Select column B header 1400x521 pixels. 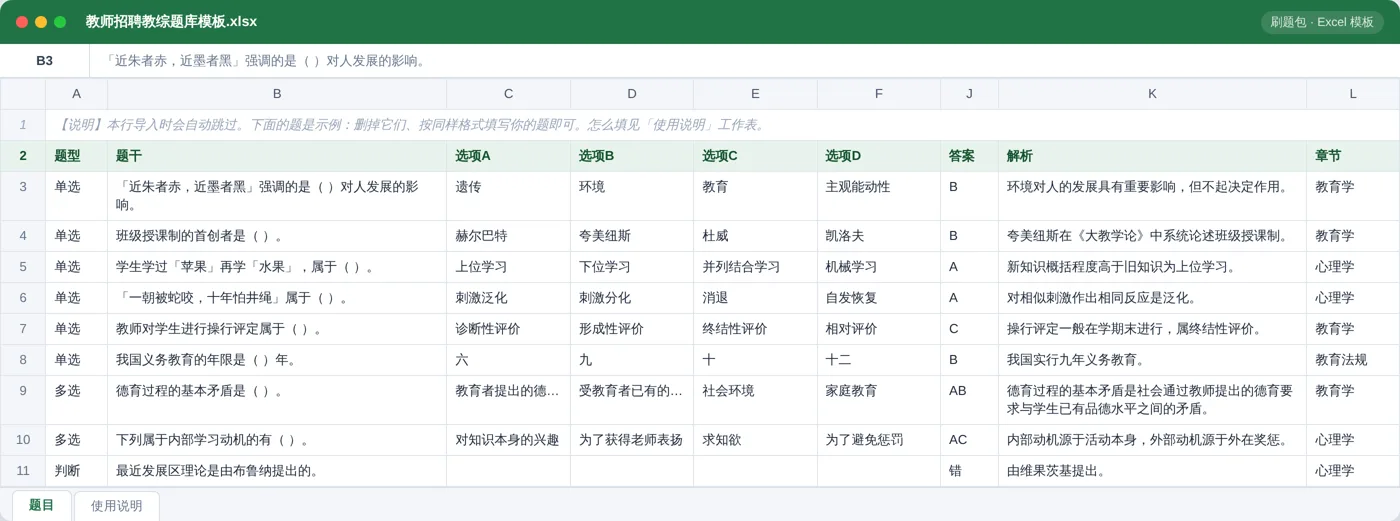pyautogui.click(x=277, y=94)
